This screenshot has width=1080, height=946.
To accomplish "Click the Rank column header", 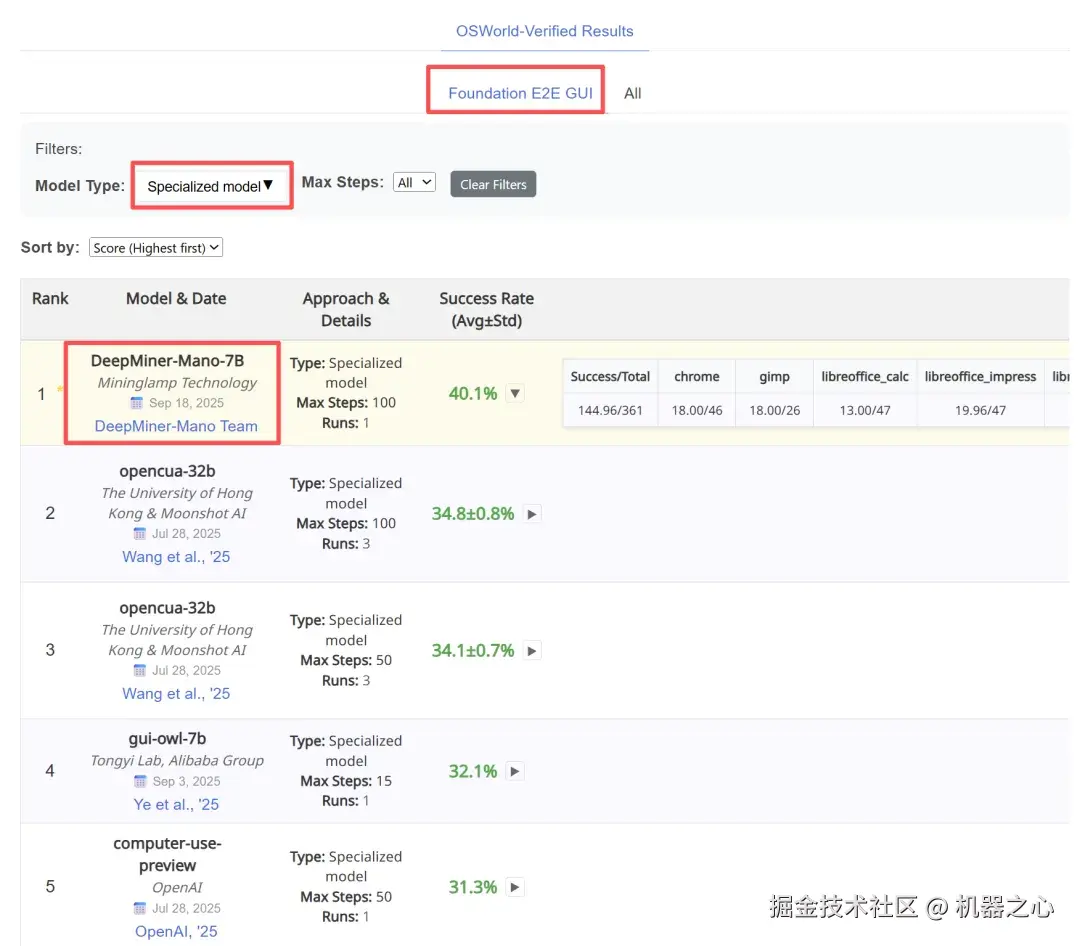I will click(50, 298).
